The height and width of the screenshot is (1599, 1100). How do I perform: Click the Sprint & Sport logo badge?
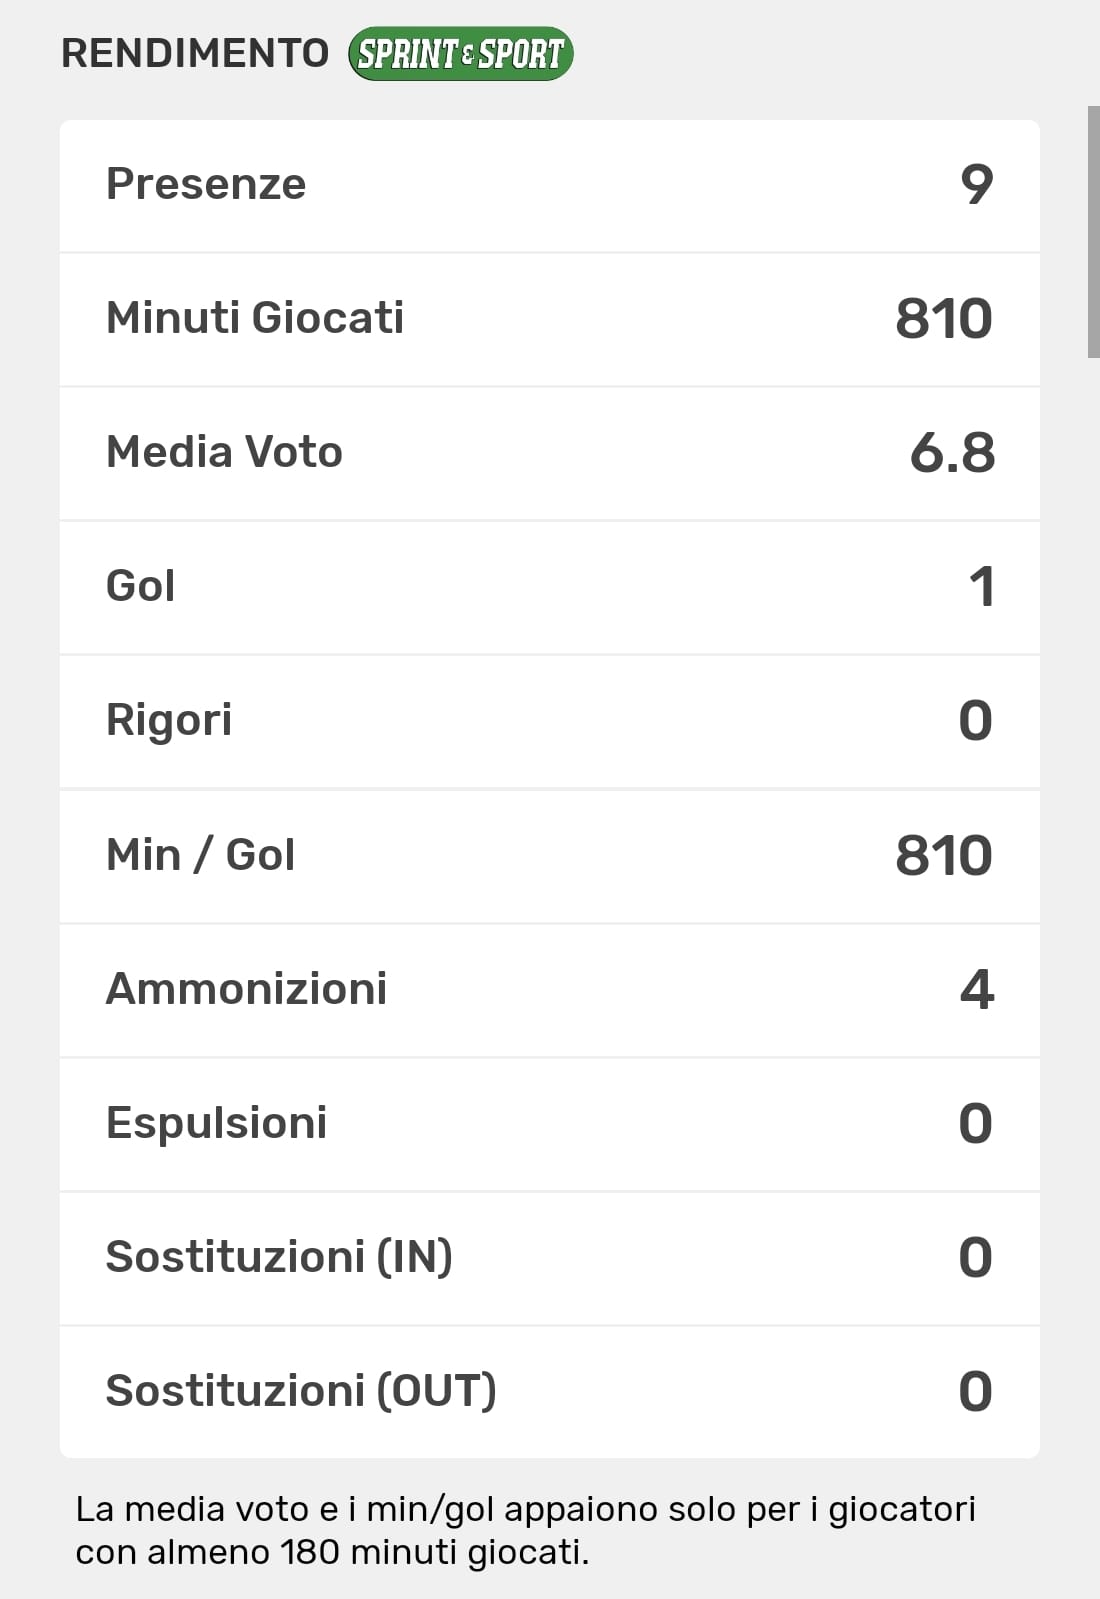tap(461, 54)
